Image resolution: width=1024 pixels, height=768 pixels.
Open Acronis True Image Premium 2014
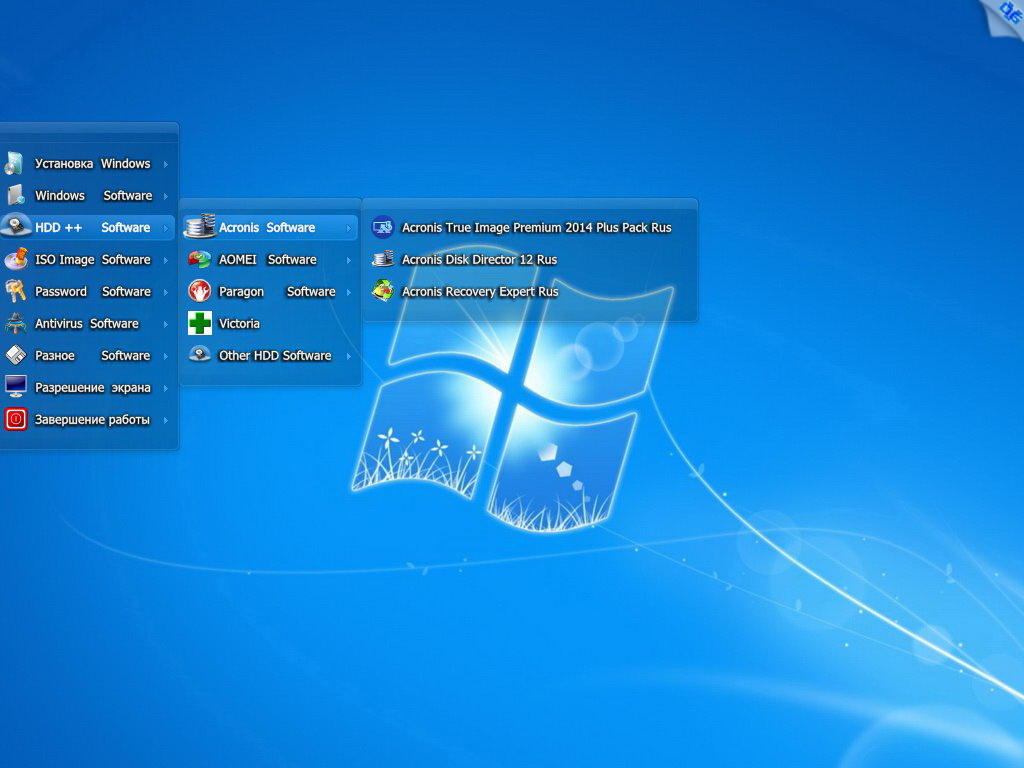pyautogui.click(x=536, y=227)
